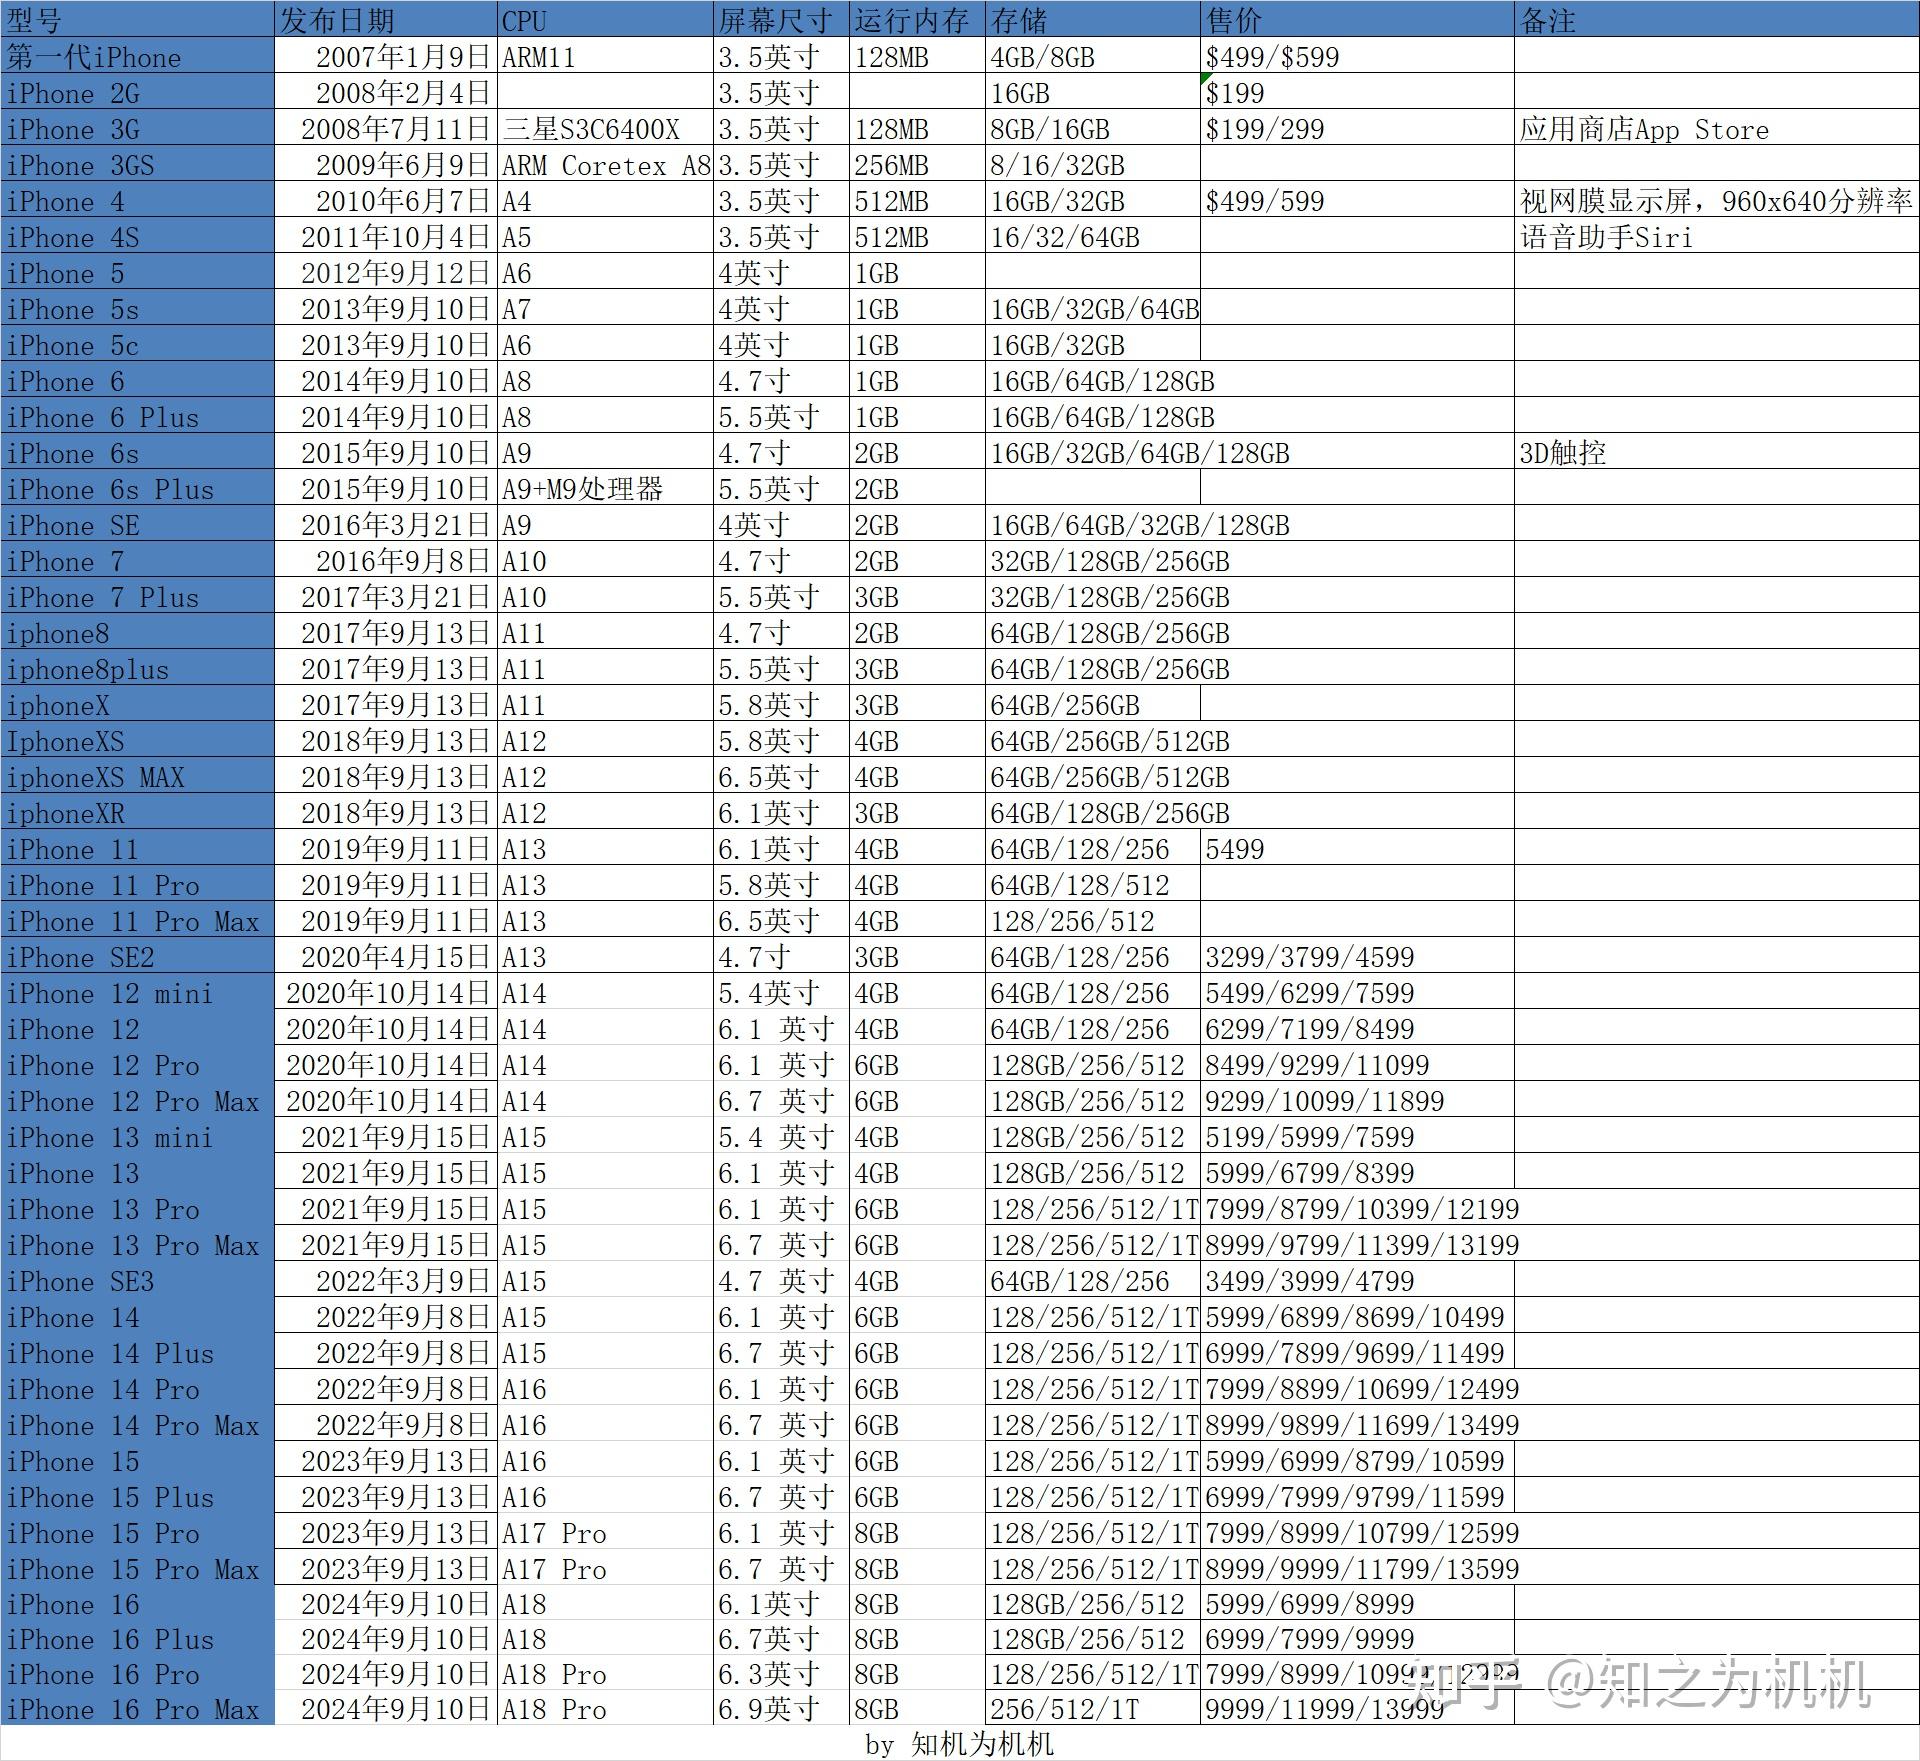Select the 型号 column header cell
1920x1761 pixels.
click(138, 20)
